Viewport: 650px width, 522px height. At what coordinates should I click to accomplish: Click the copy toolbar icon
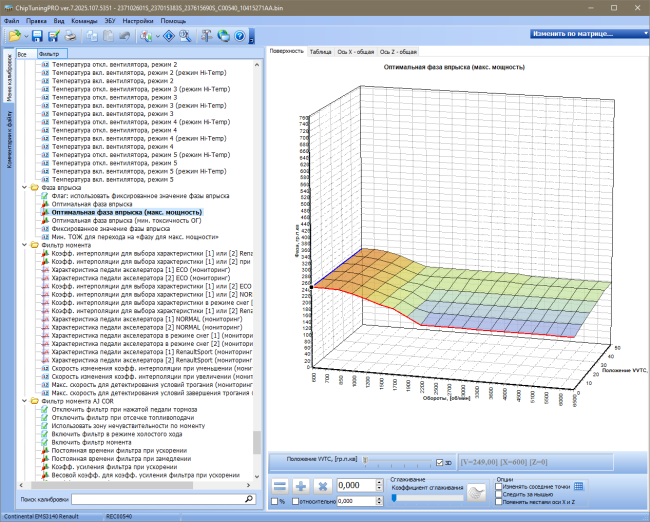click(x=92, y=36)
